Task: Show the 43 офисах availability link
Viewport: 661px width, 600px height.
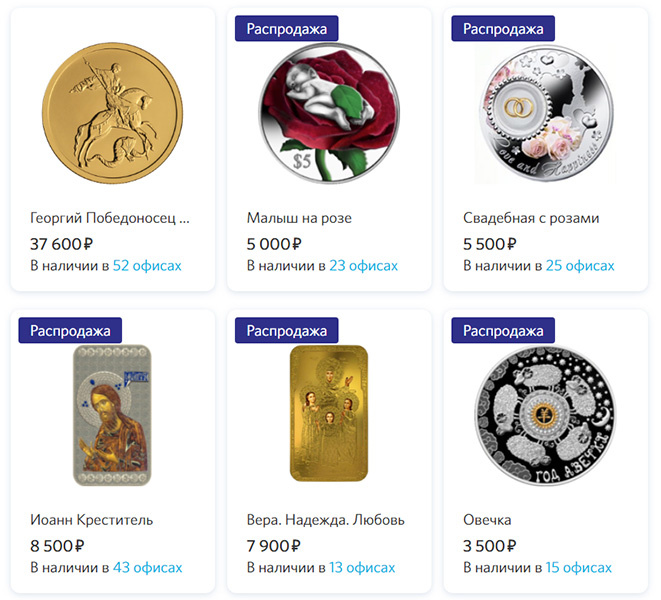Action: click(148, 568)
